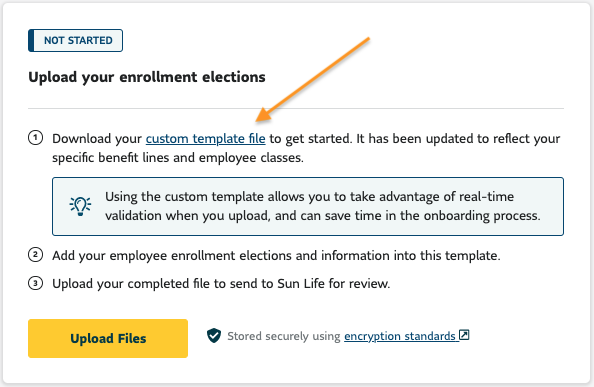Click the circled step 1 number
This screenshot has width=594, height=387.
[36, 137]
